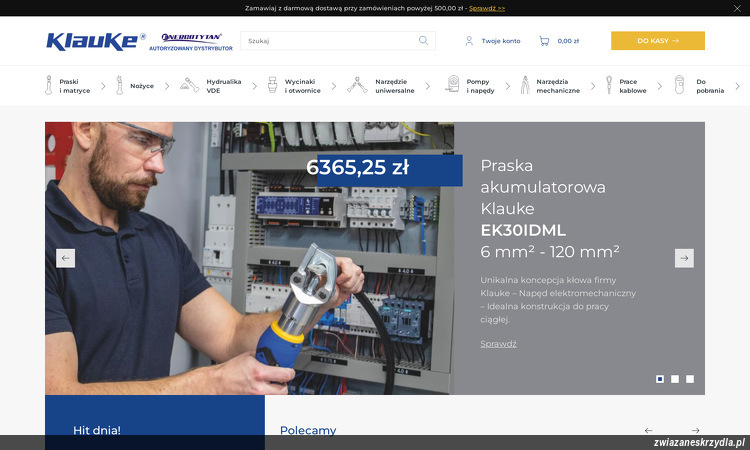Dismiss the free delivery banner
This screenshot has width=750, height=450.
click(737, 8)
